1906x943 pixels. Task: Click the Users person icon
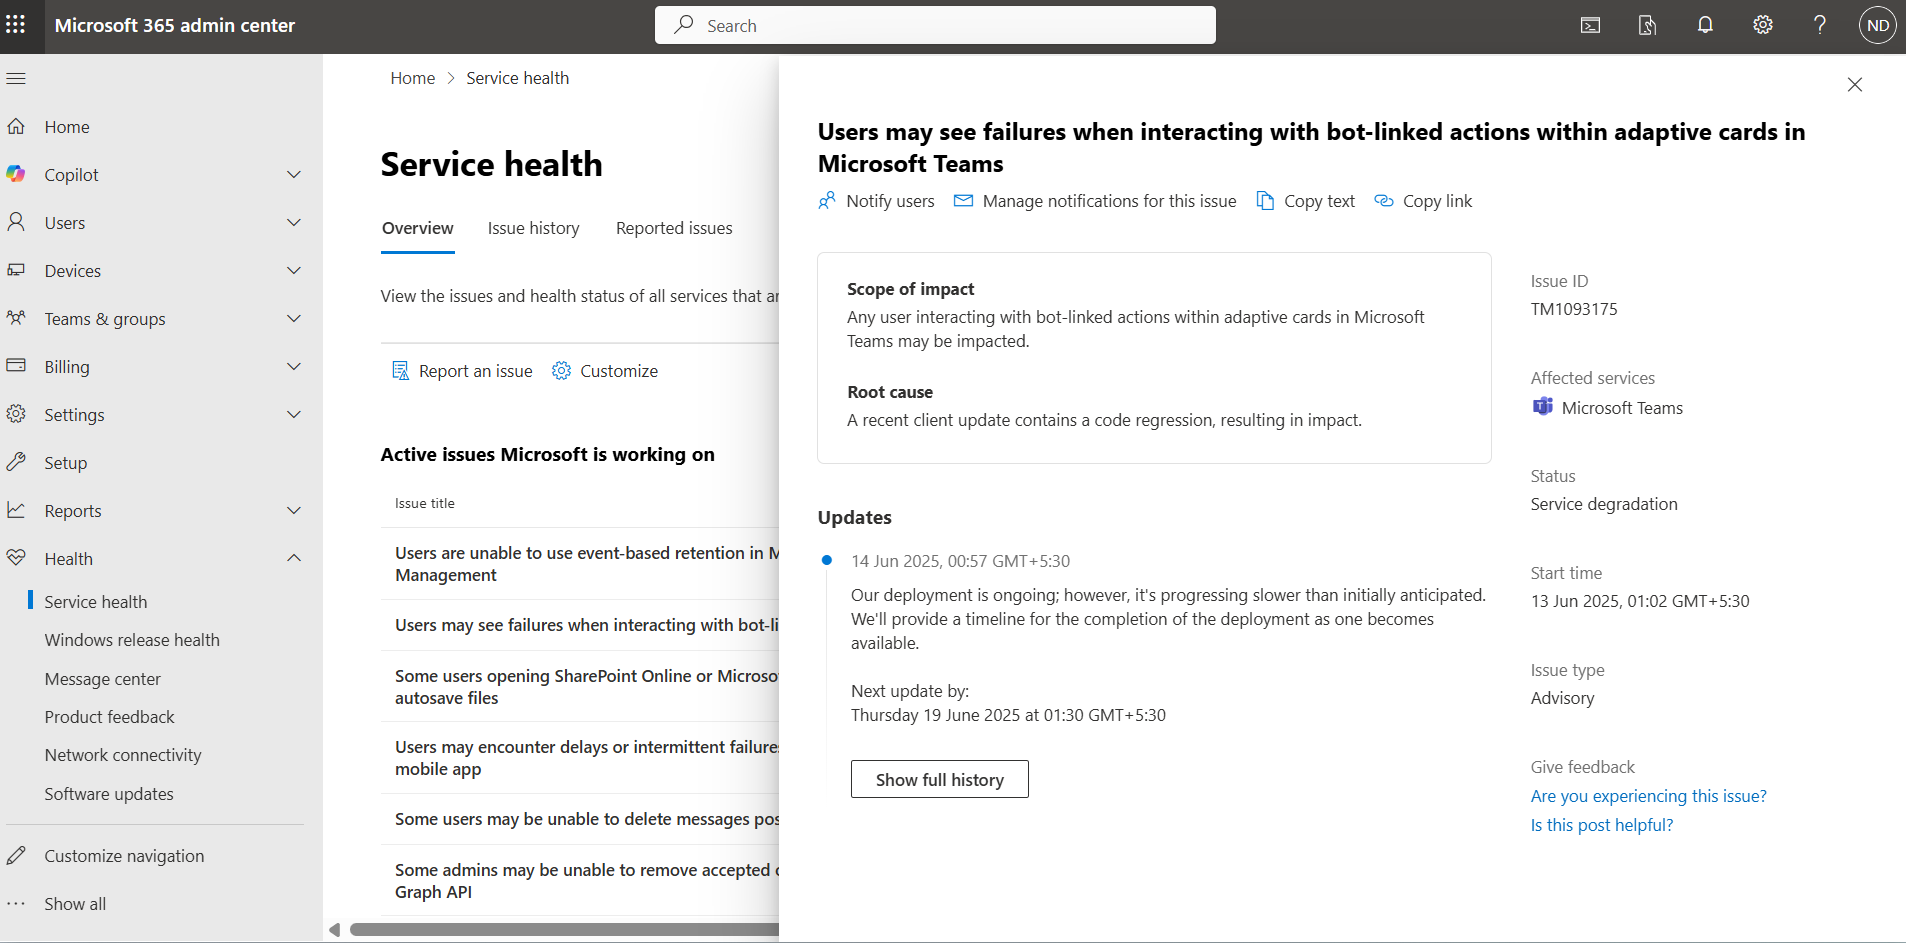click(16, 222)
